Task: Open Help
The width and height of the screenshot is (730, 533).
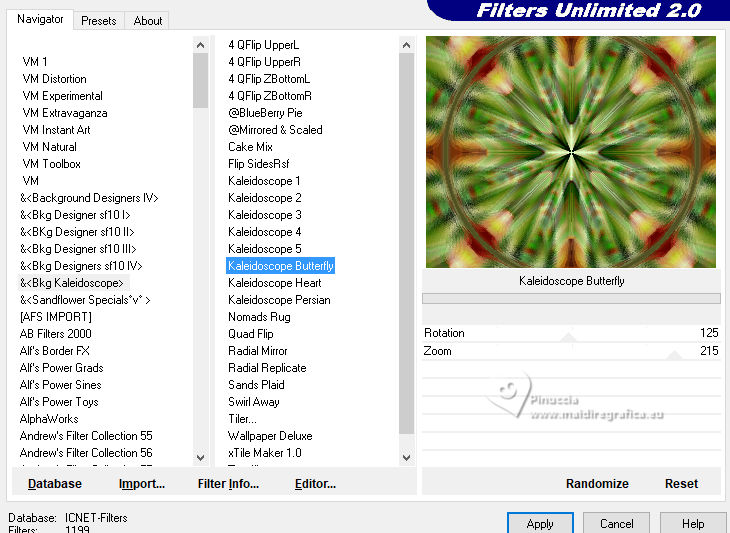Action: [693, 524]
